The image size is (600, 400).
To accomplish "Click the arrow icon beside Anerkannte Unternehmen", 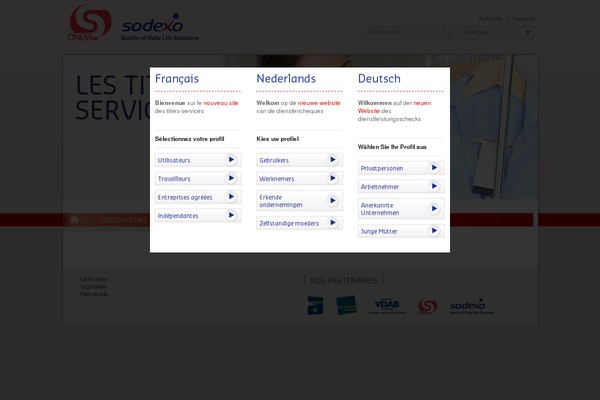I will pyautogui.click(x=434, y=209).
